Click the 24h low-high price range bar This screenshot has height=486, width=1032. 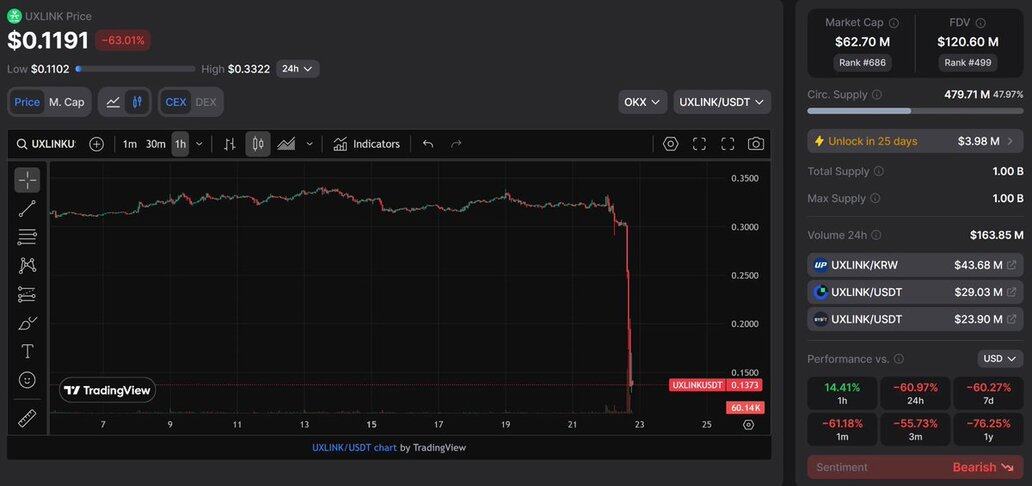(136, 68)
